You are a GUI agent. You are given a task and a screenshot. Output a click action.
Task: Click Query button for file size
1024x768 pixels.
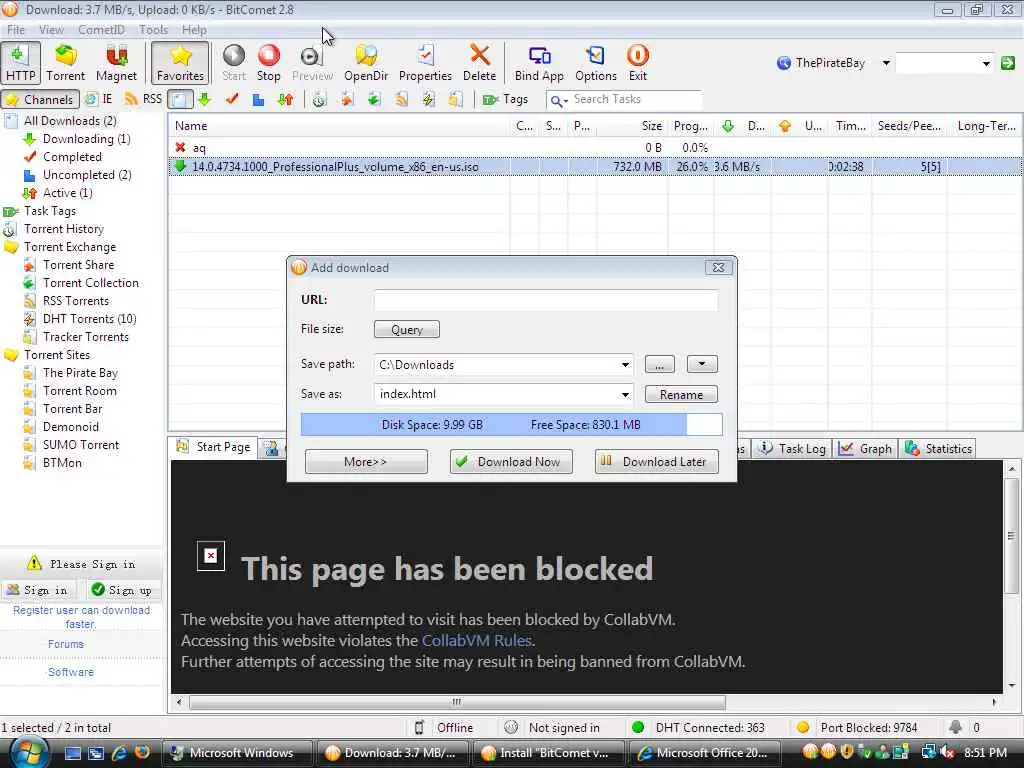tap(407, 330)
